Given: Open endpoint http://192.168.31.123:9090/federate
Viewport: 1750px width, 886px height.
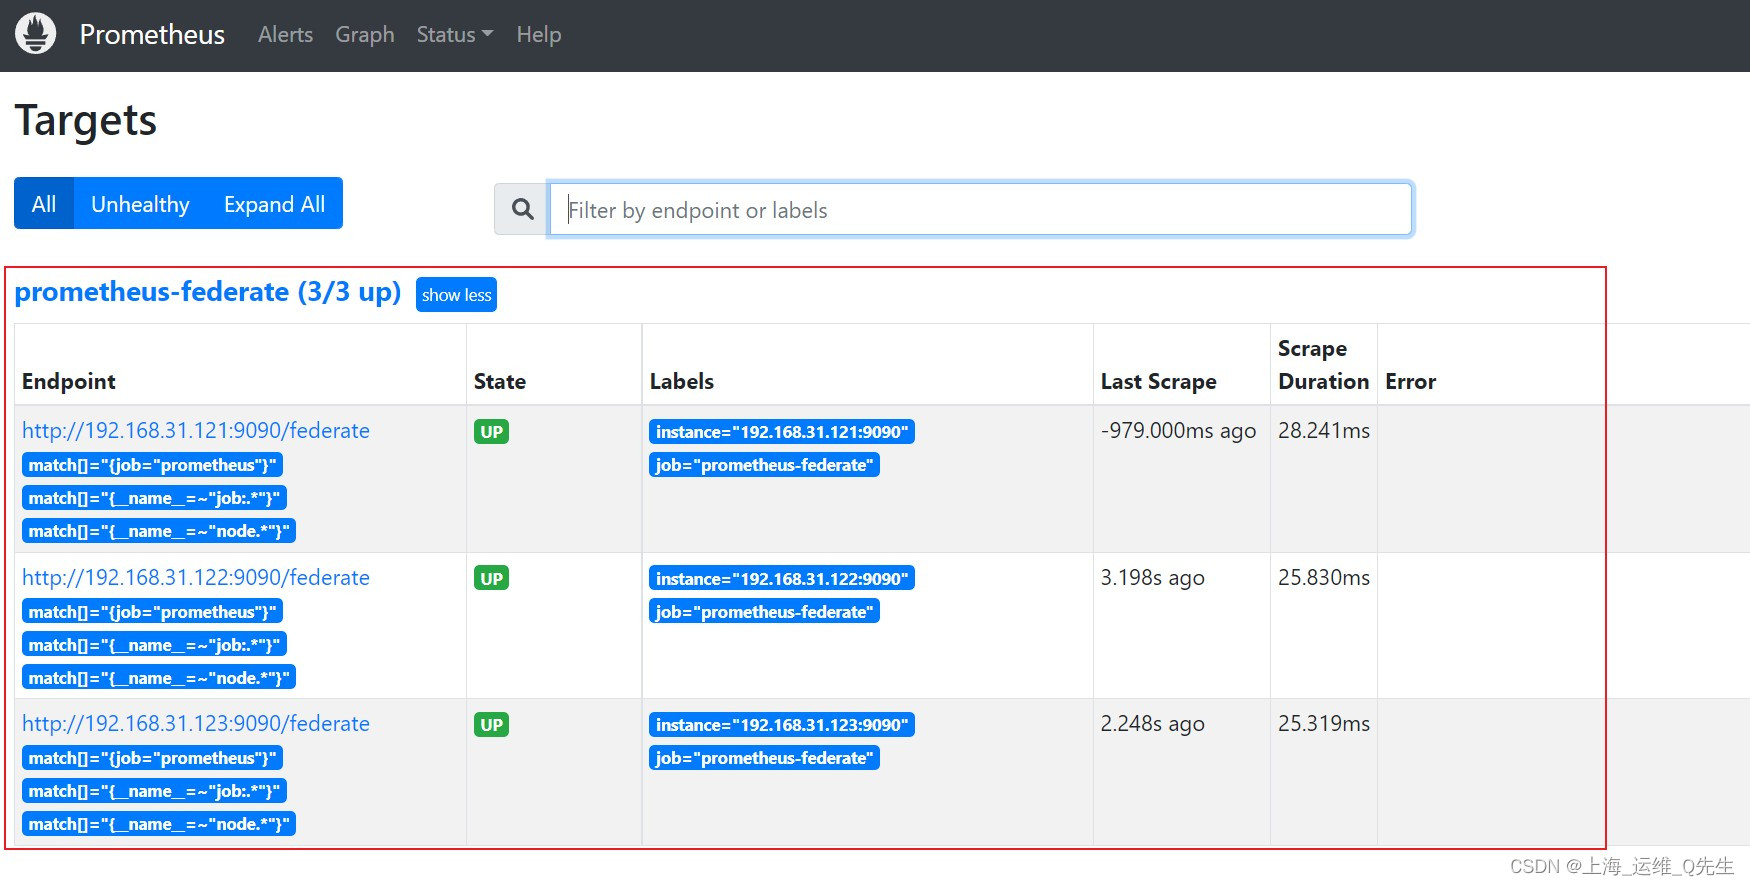Looking at the screenshot, I should pos(196,724).
